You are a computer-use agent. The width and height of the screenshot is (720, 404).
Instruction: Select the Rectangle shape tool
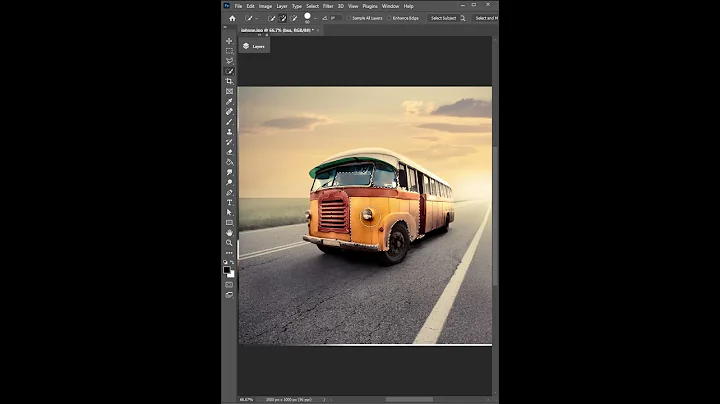[x=229, y=223]
